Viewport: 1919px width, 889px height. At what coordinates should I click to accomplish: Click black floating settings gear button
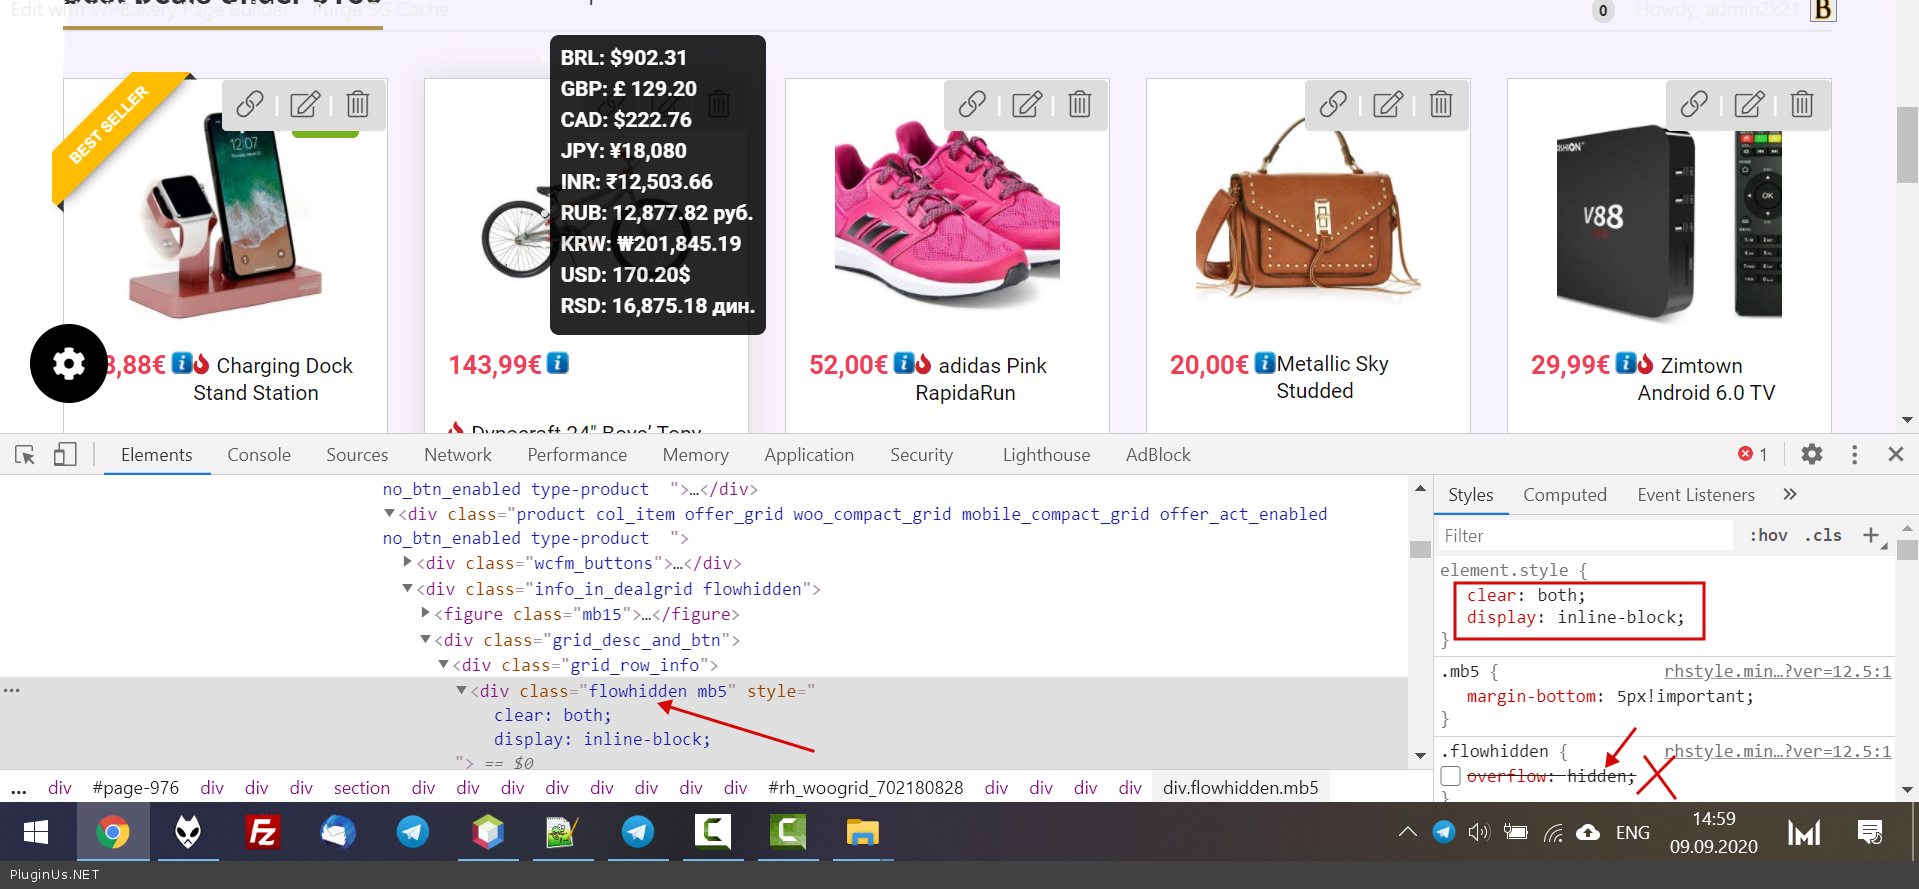68,364
